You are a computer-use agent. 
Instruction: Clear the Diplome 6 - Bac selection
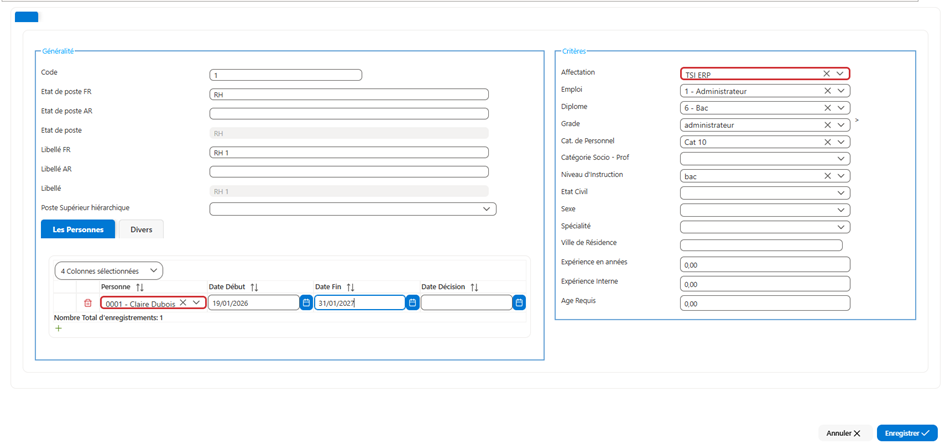(x=827, y=108)
